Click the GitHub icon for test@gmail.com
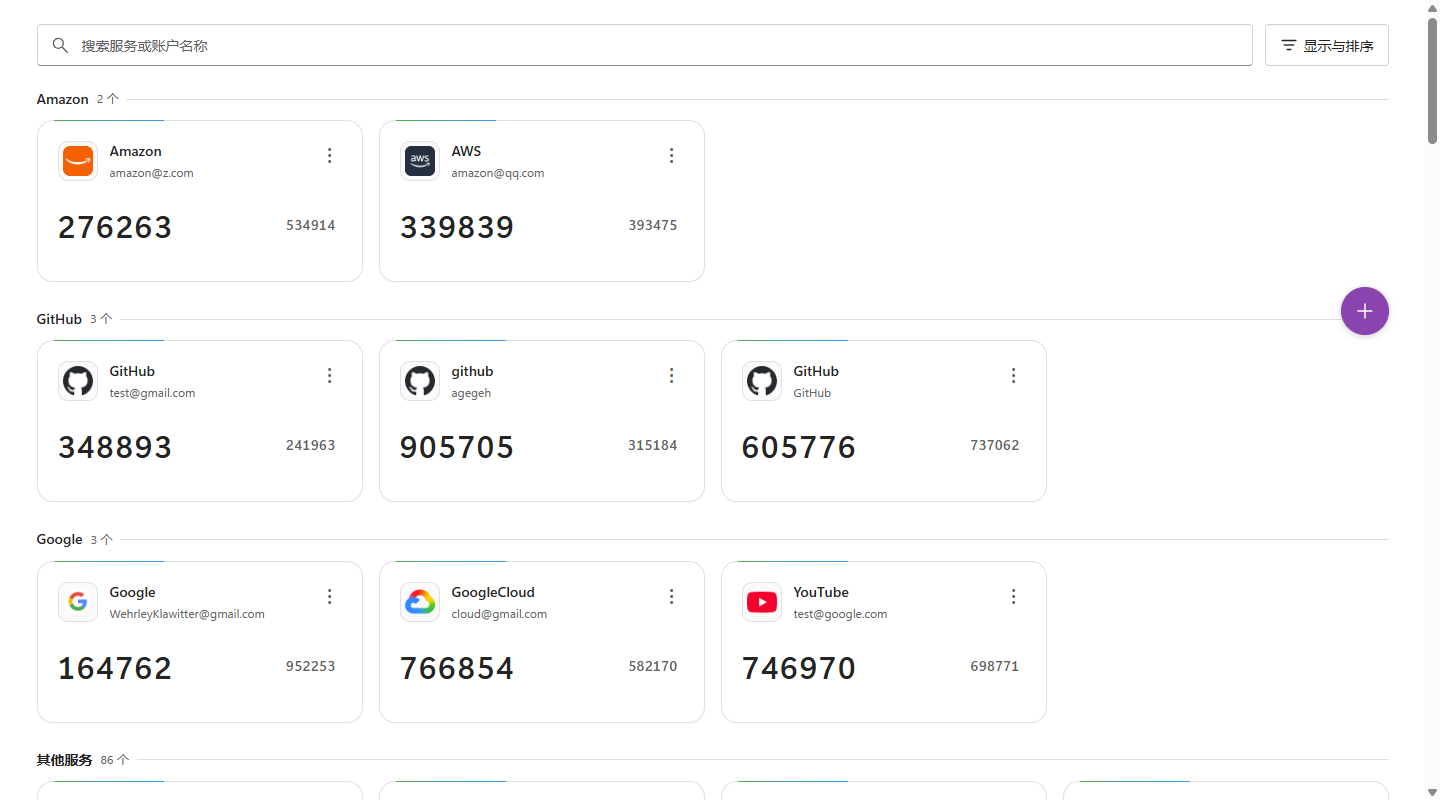Screen dimensions: 1440x800 click(x=78, y=381)
